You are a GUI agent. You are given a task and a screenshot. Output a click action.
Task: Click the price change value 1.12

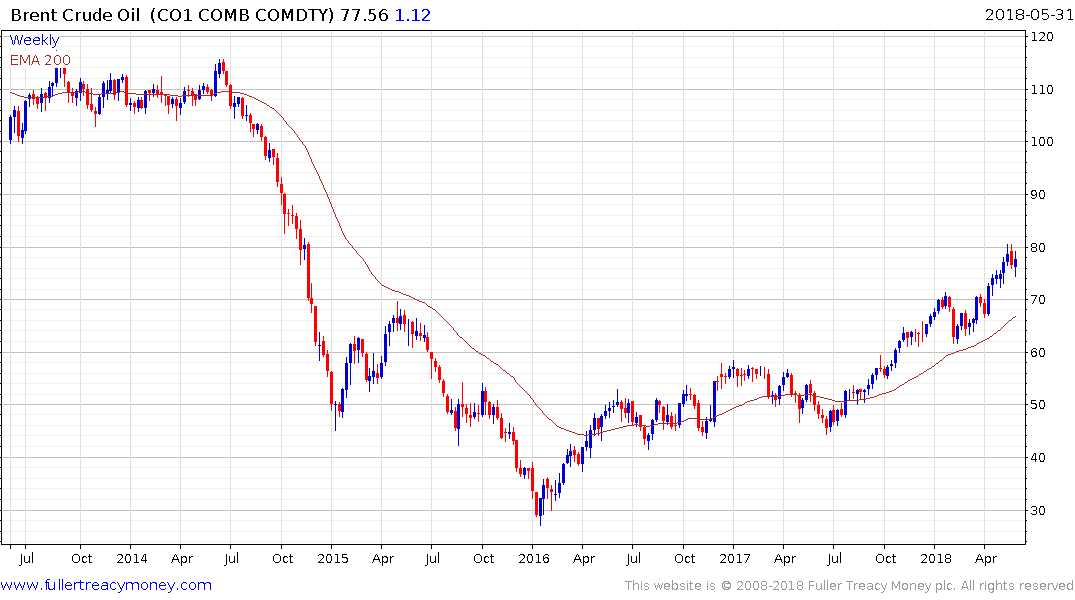pos(413,15)
